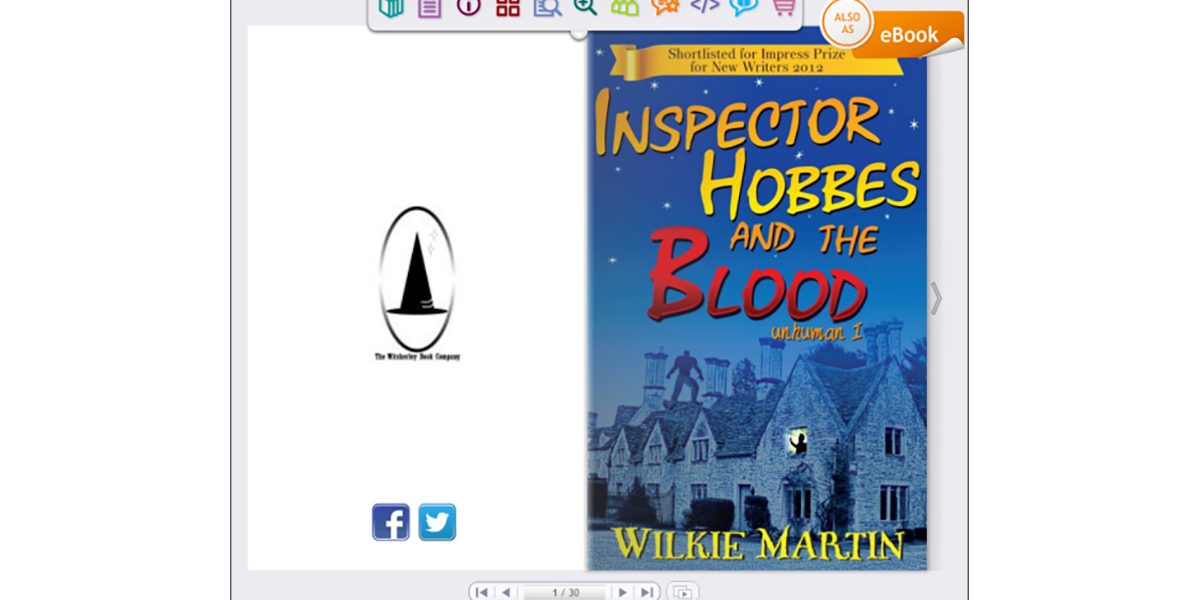The image size is (1200, 600).
Task: Open the pink shopping cart icon
Action: click(784, 6)
